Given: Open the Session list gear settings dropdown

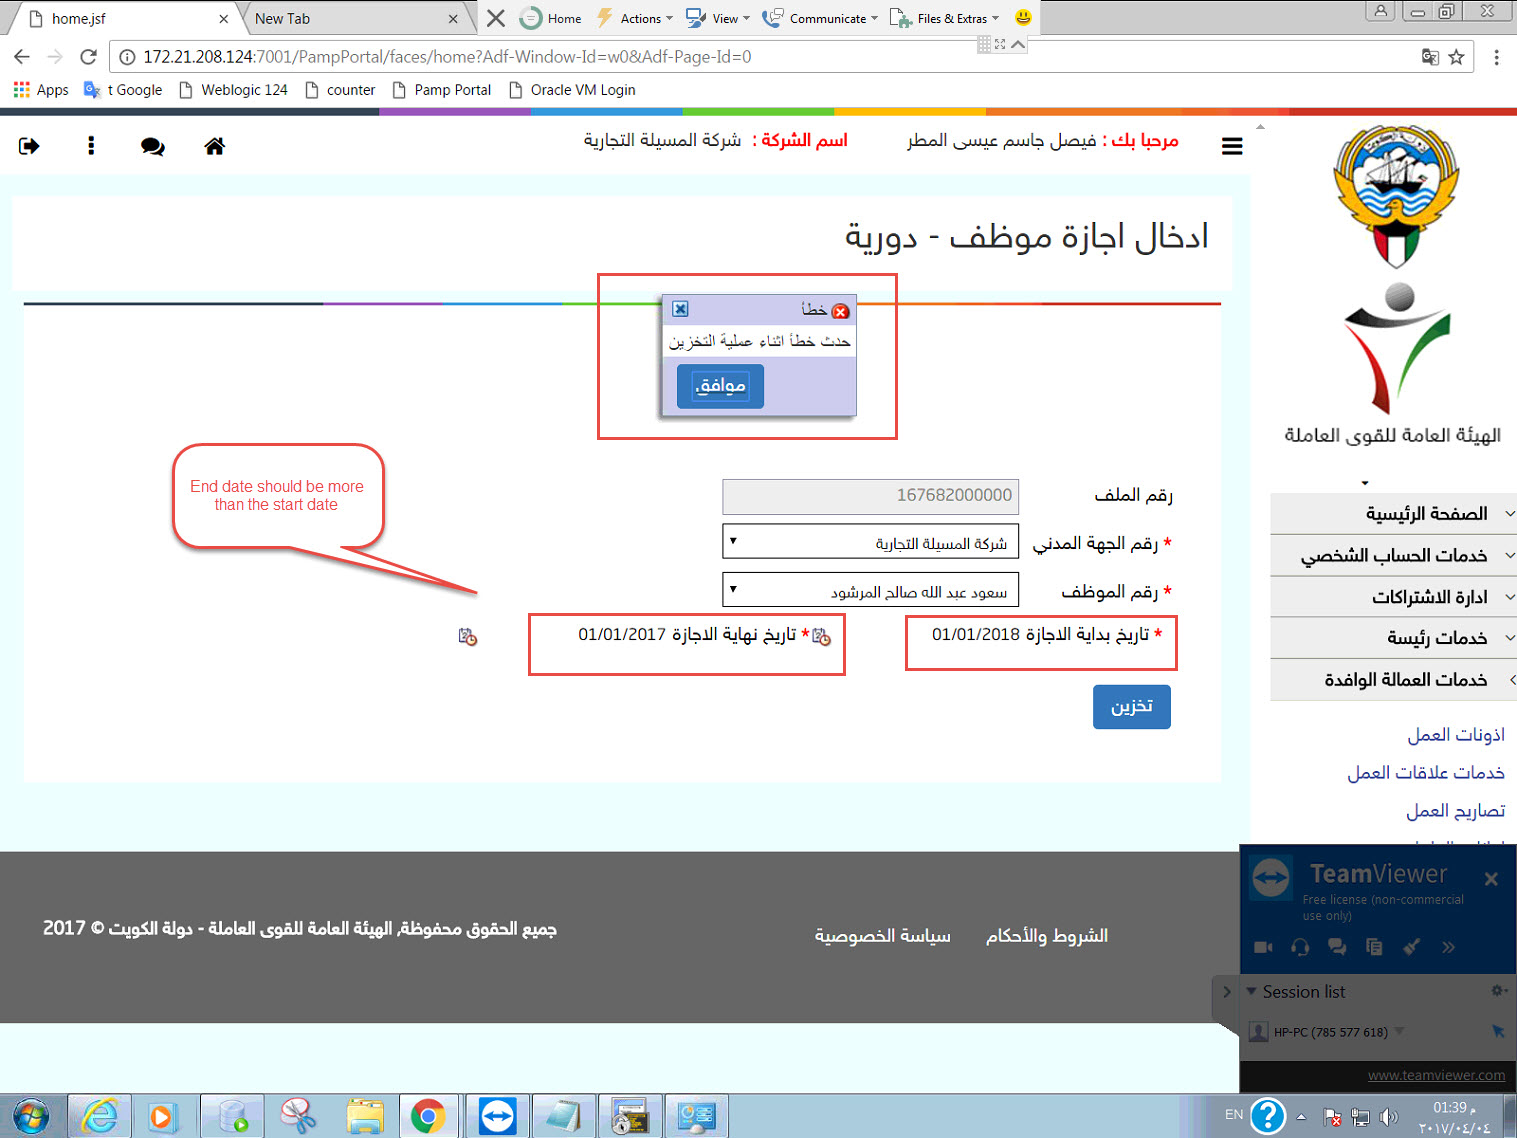Looking at the screenshot, I should pos(1499,990).
